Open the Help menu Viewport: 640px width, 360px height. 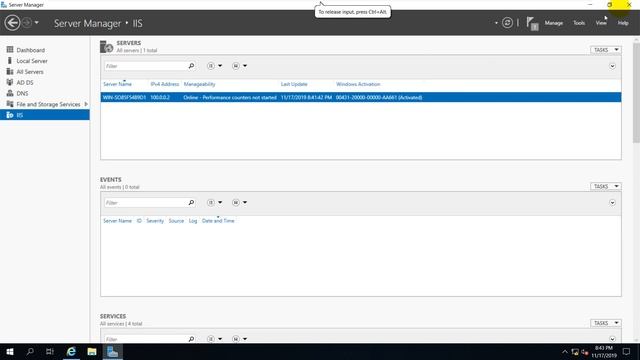(623, 23)
